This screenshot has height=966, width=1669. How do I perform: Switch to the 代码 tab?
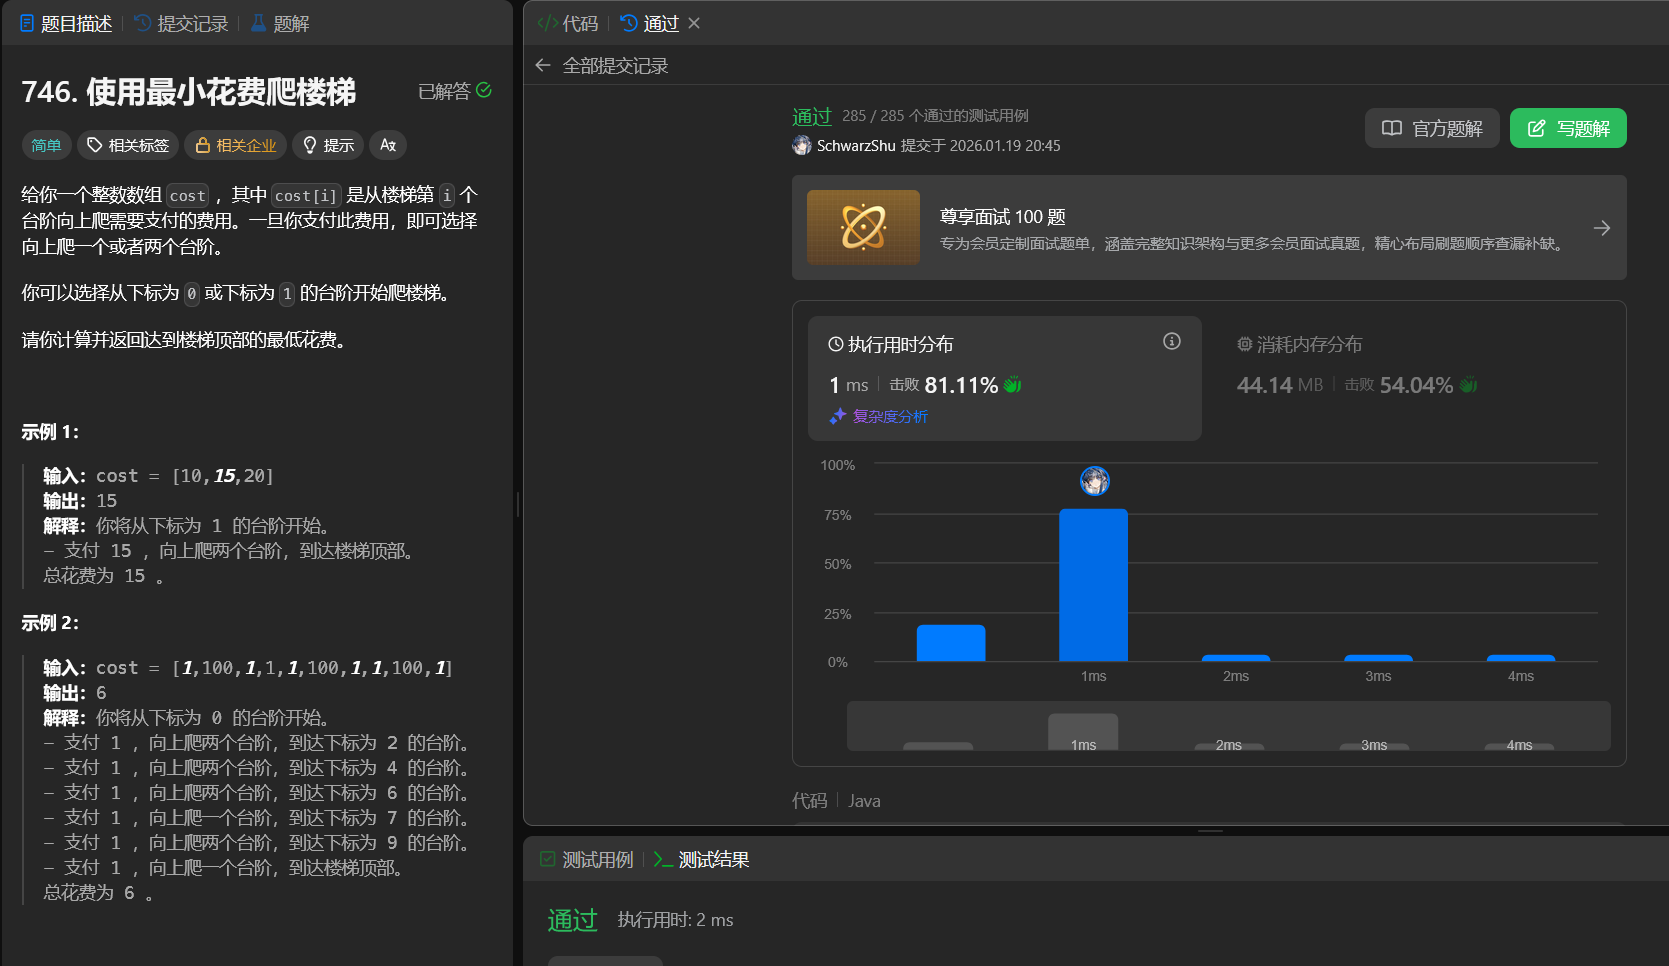tap(568, 23)
